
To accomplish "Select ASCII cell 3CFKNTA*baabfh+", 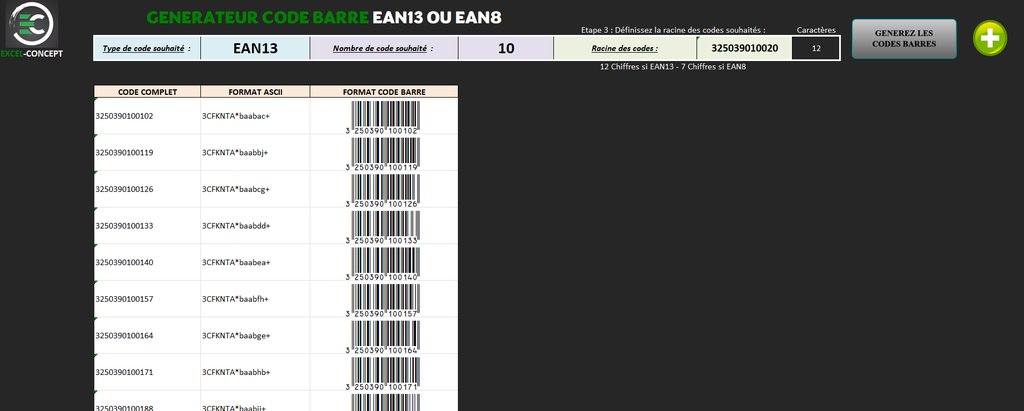I will pyautogui.click(x=255, y=299).
